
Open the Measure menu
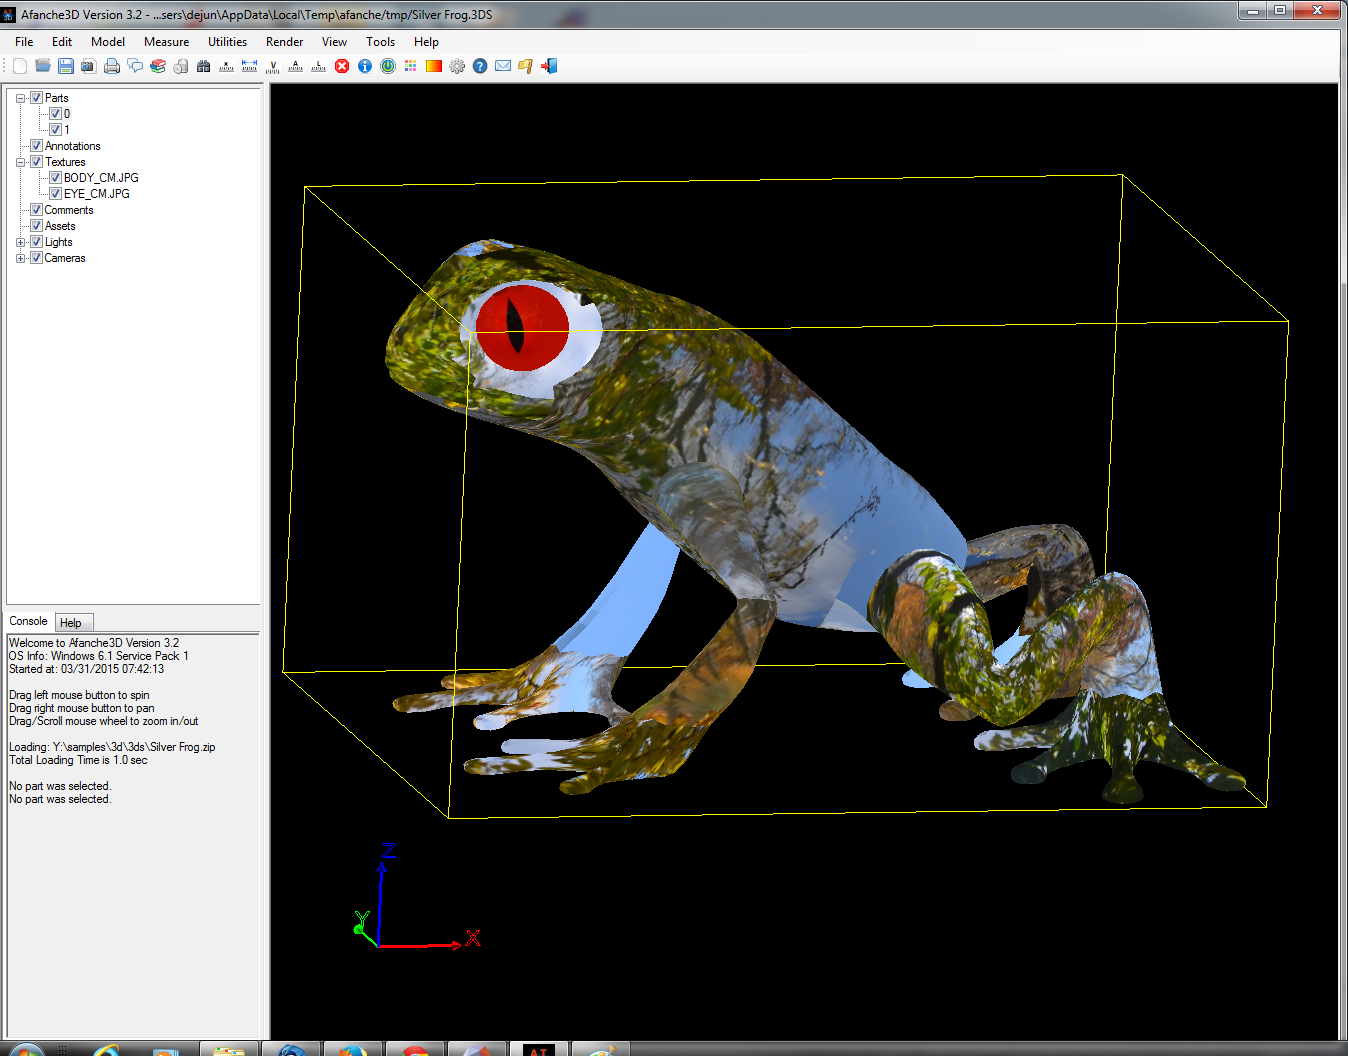[x=166, y=42]
